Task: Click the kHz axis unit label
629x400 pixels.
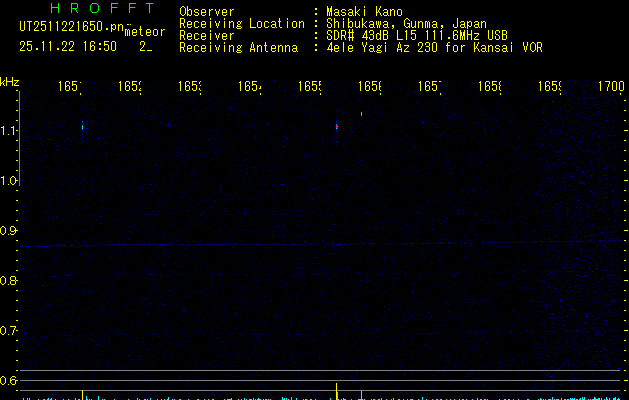Action: pyautogui.click(x=10, y=81)
